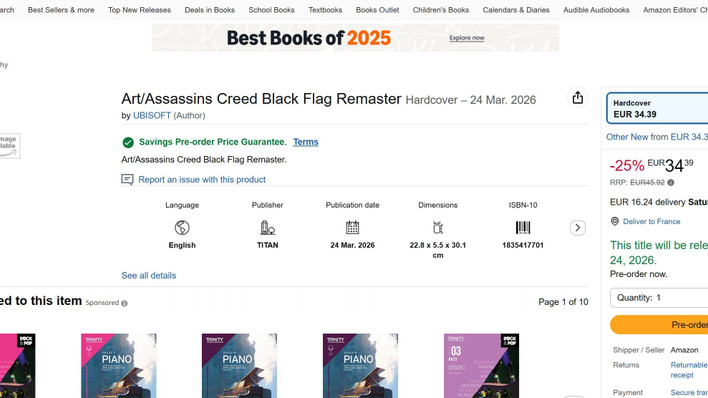Expand See all details
708x398 pixels.
(149, 276)
